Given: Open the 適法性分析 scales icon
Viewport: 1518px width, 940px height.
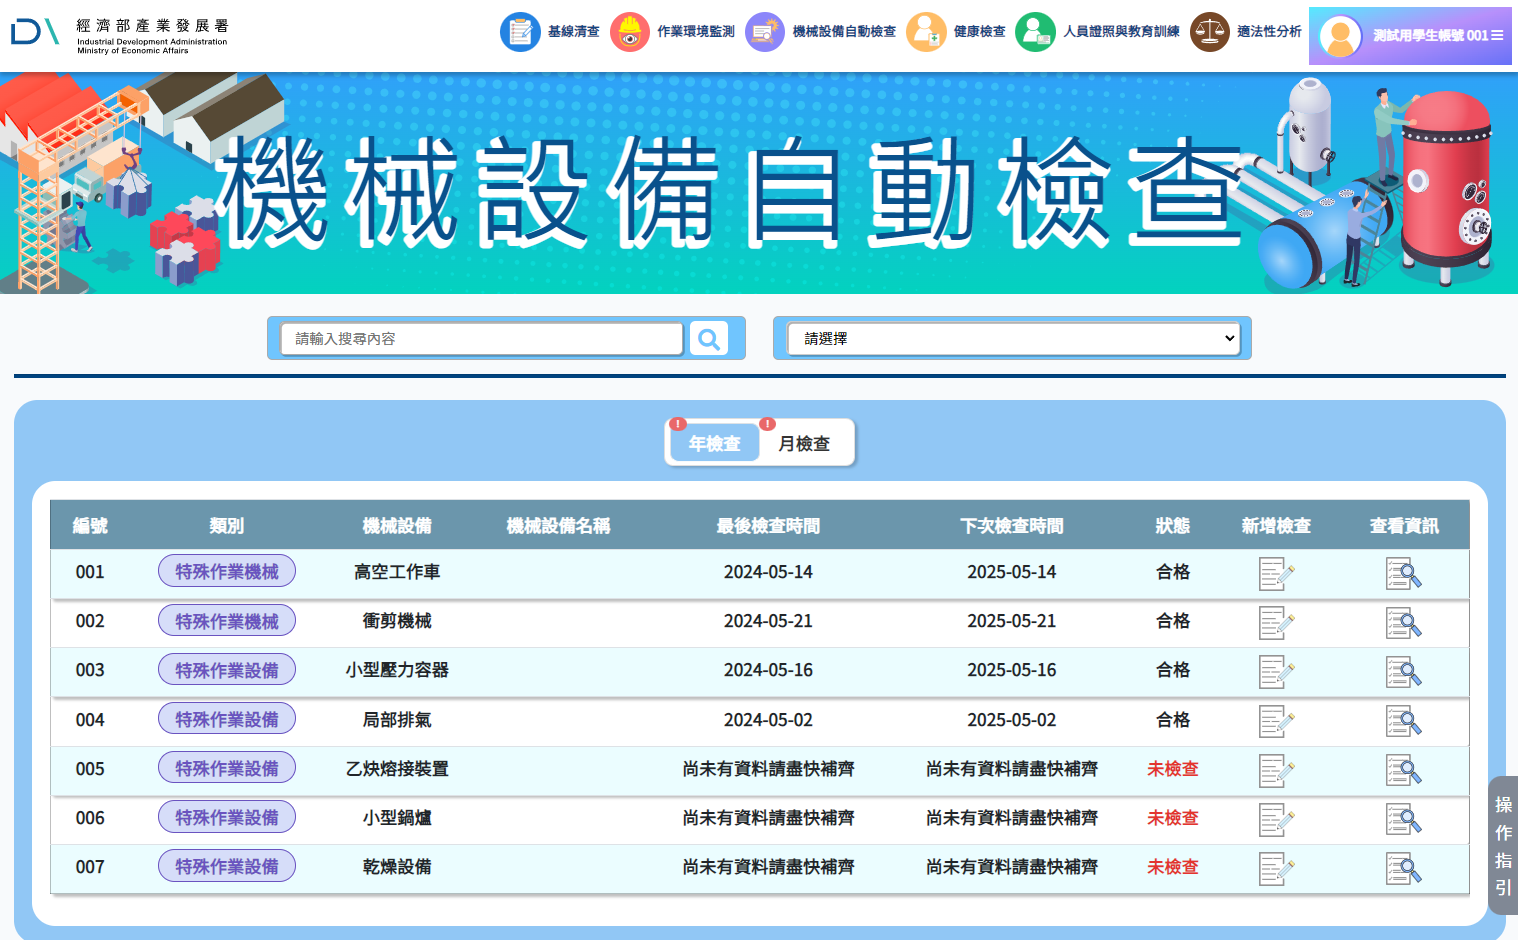Looking at the screenshot, I should click(x=1210, y=32).
